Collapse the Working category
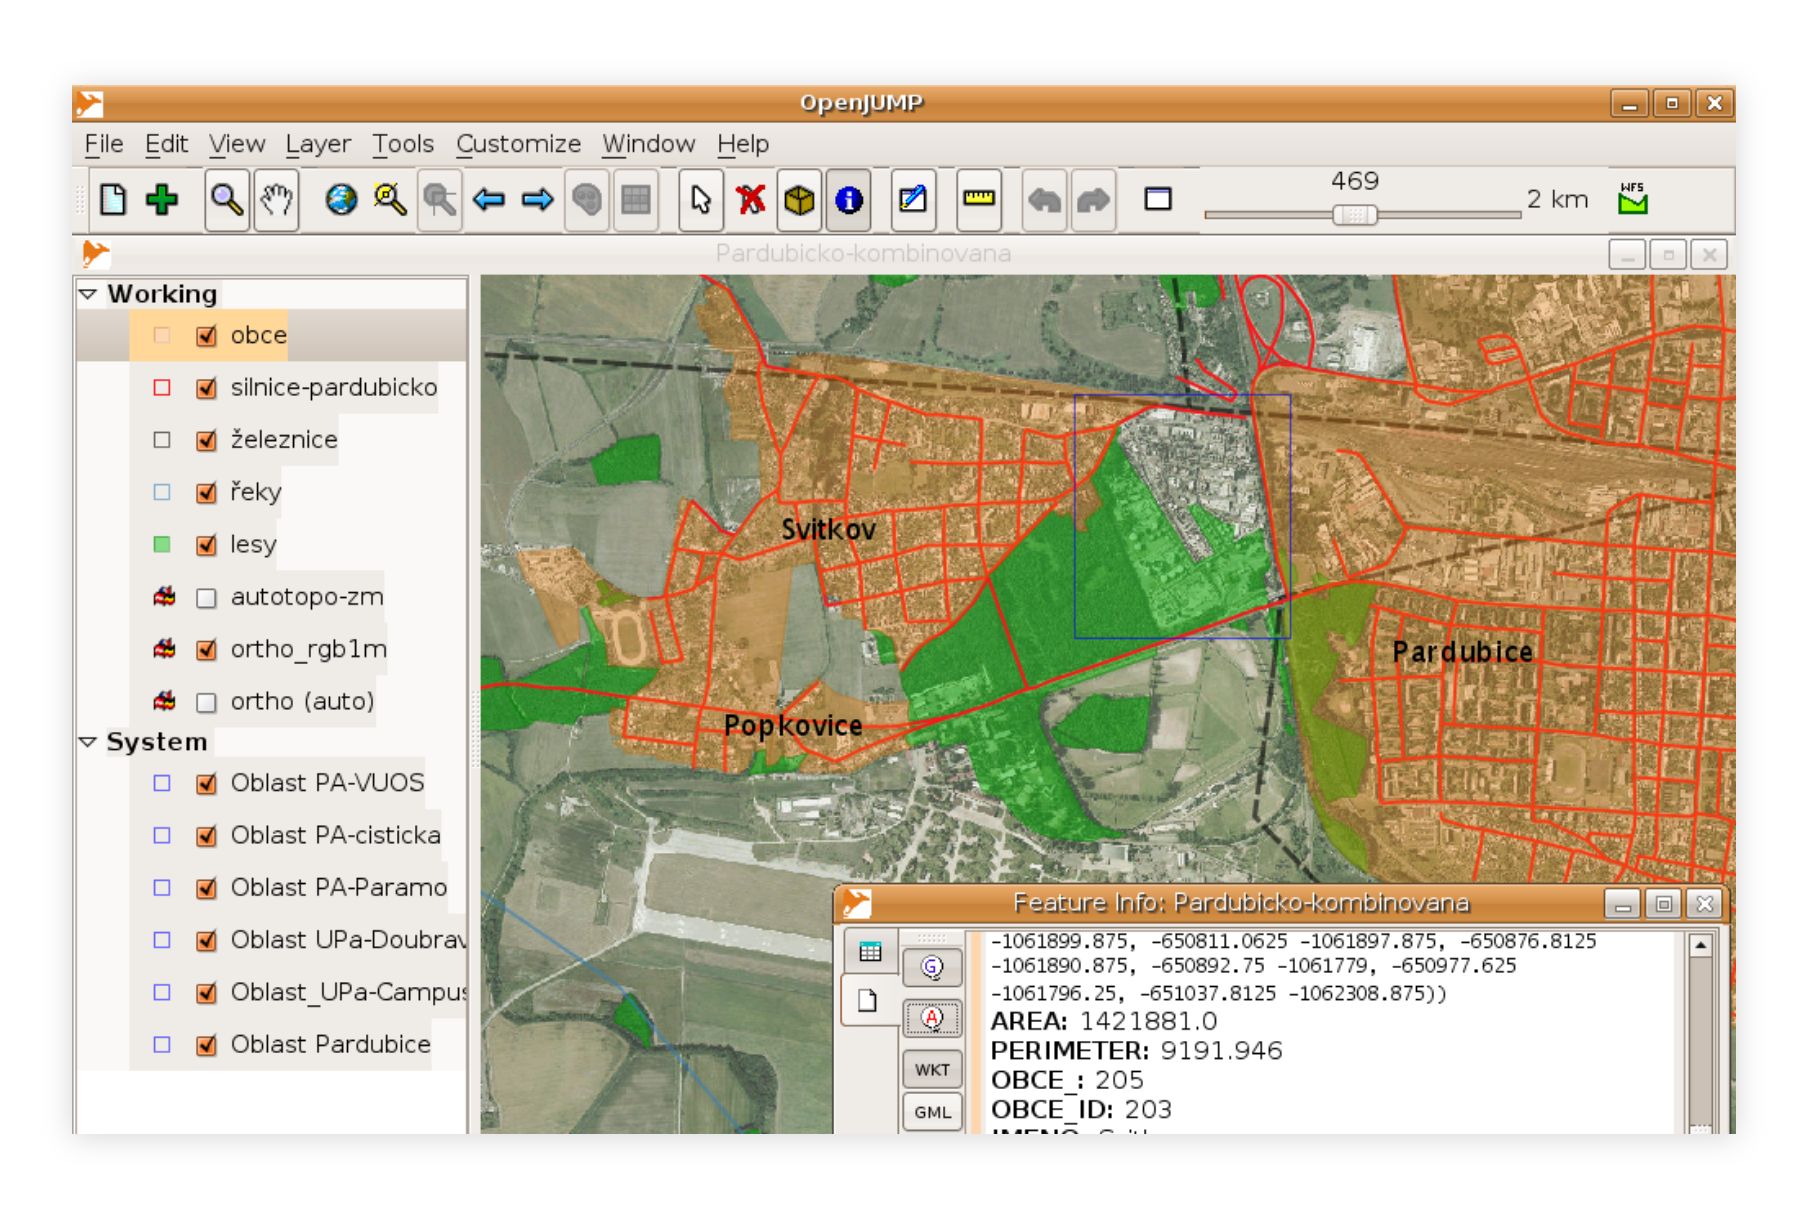1807x1218 pixels. click(88, 294)
